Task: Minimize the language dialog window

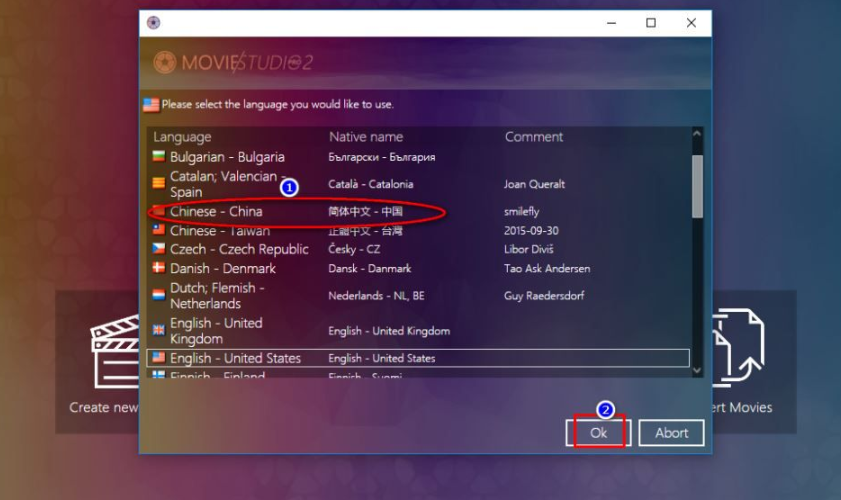Action: 611,23
